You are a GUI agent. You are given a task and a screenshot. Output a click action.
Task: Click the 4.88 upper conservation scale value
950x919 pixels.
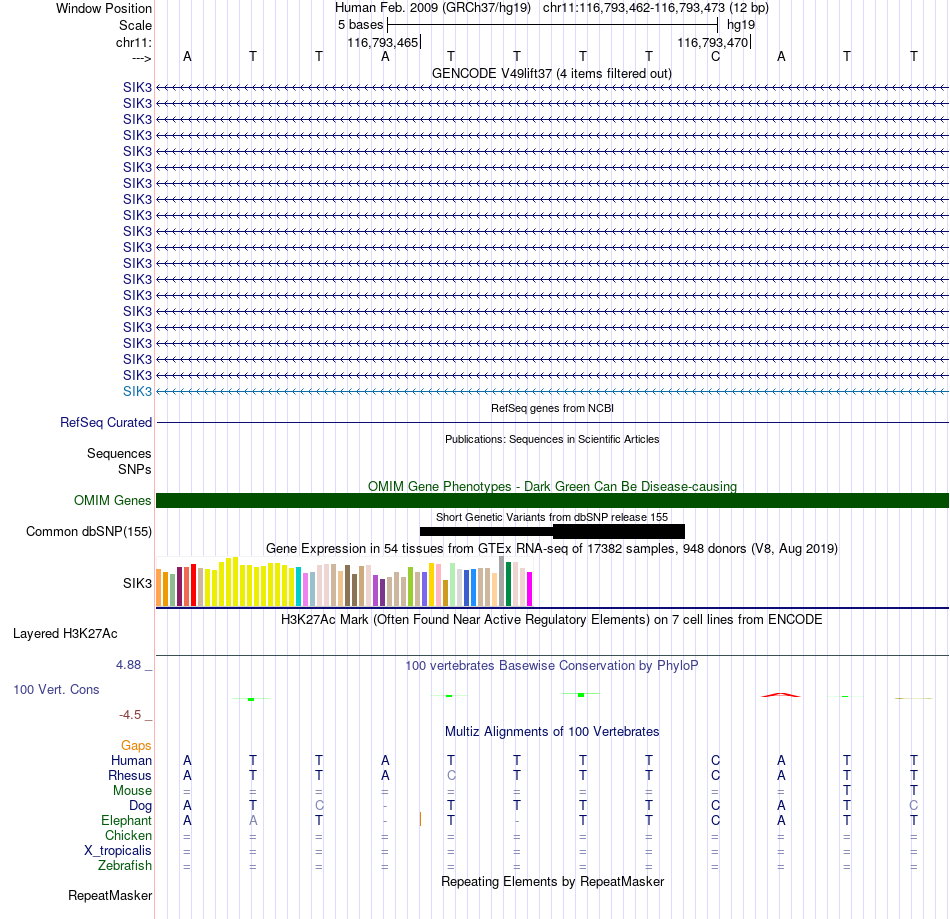128,665
